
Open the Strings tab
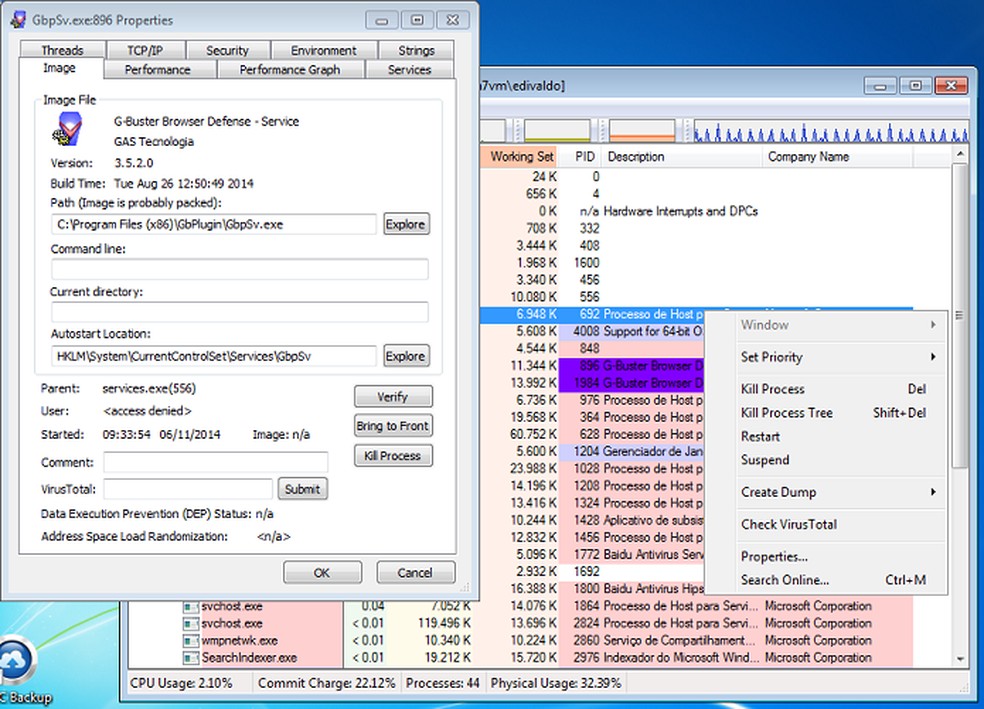[415, 49]
